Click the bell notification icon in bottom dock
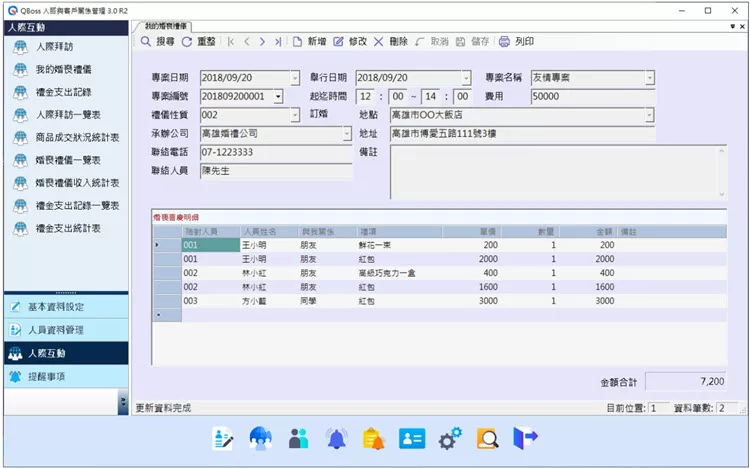Screen dimensions: 750x468 [x=336, y=438]
